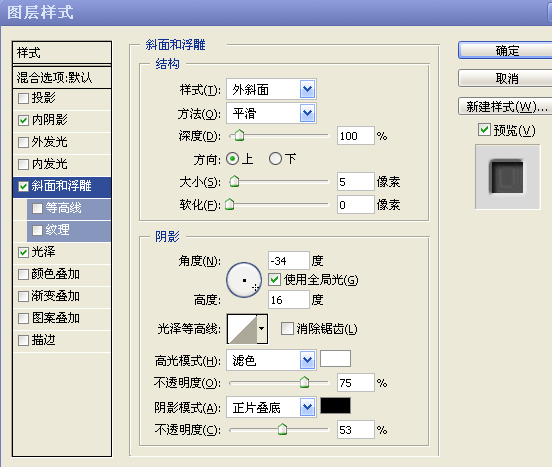Enable the 投影 drop shadow checkbox

pyautogui.click(x=23, y=98)
